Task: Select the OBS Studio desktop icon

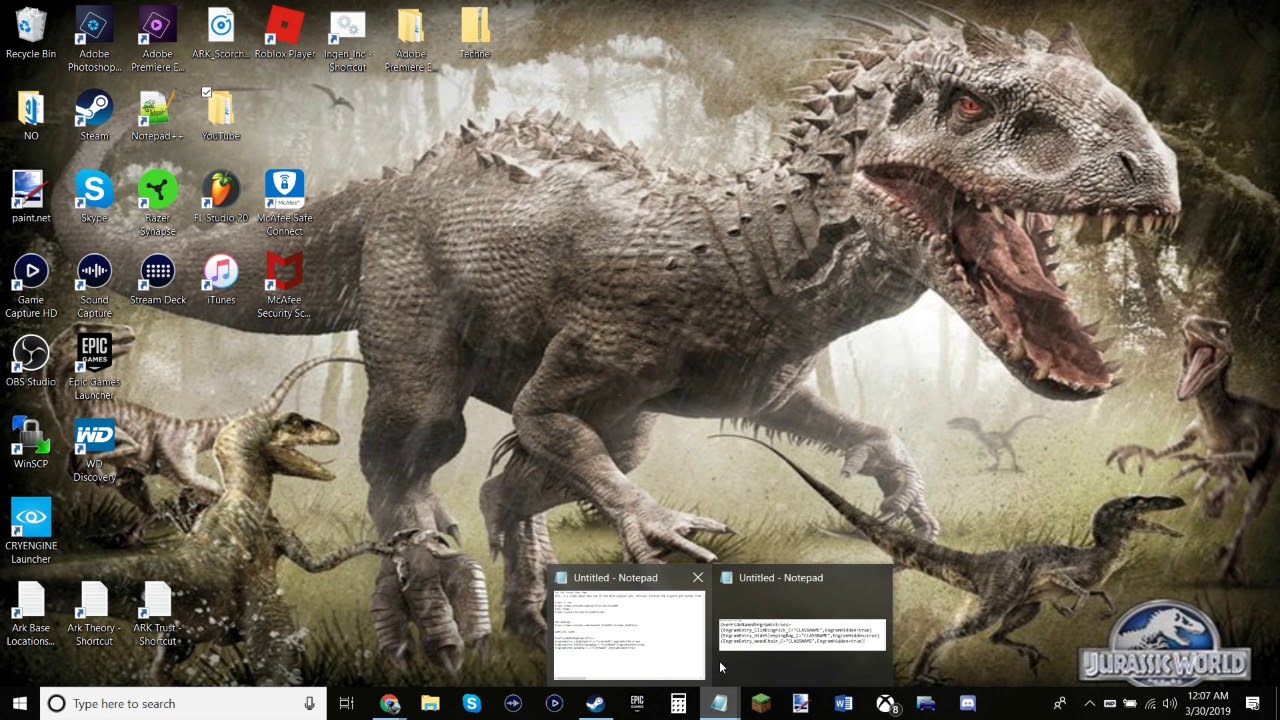Action: click(x=31, y=361)
